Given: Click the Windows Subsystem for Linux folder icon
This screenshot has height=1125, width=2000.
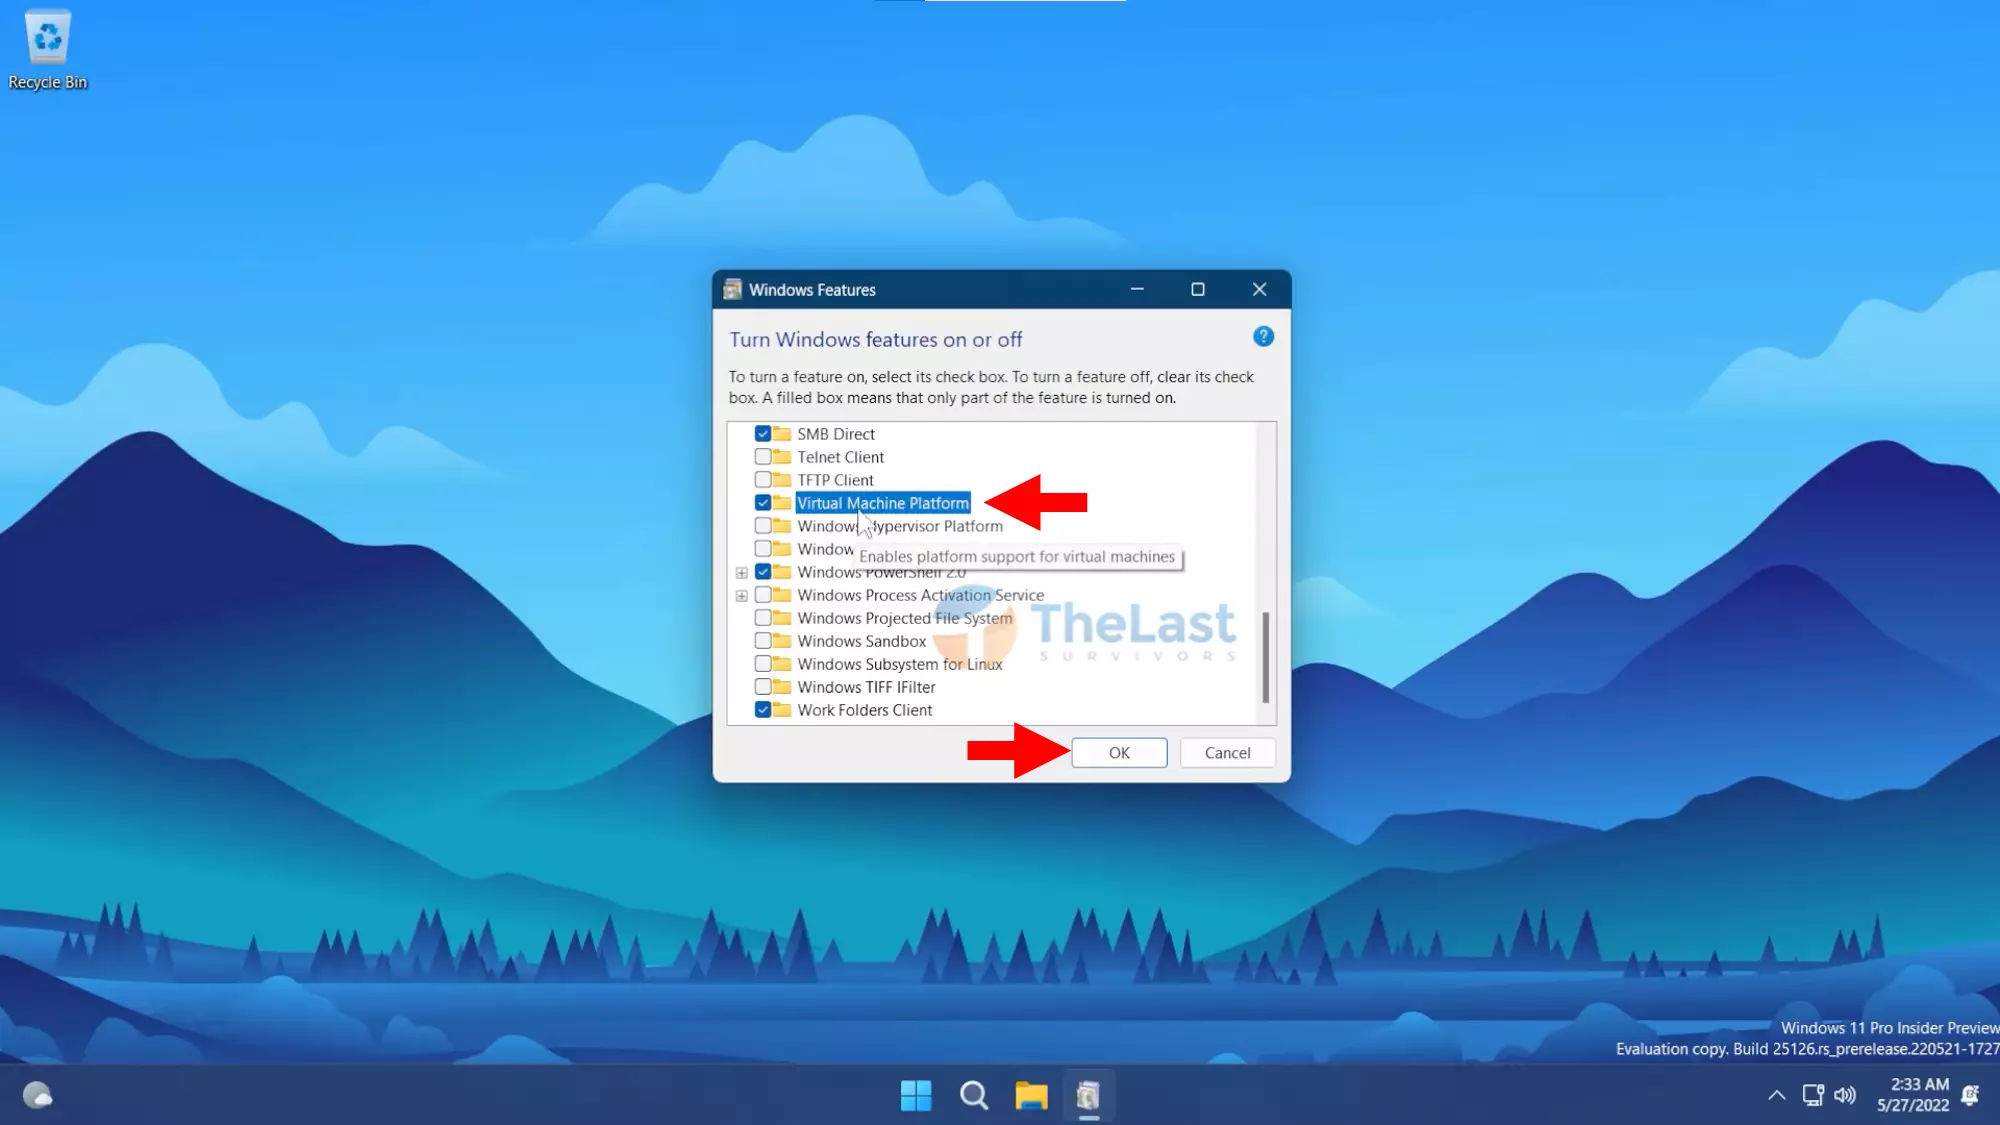Looking at the screenshot, I should click(x=782, y=664).
